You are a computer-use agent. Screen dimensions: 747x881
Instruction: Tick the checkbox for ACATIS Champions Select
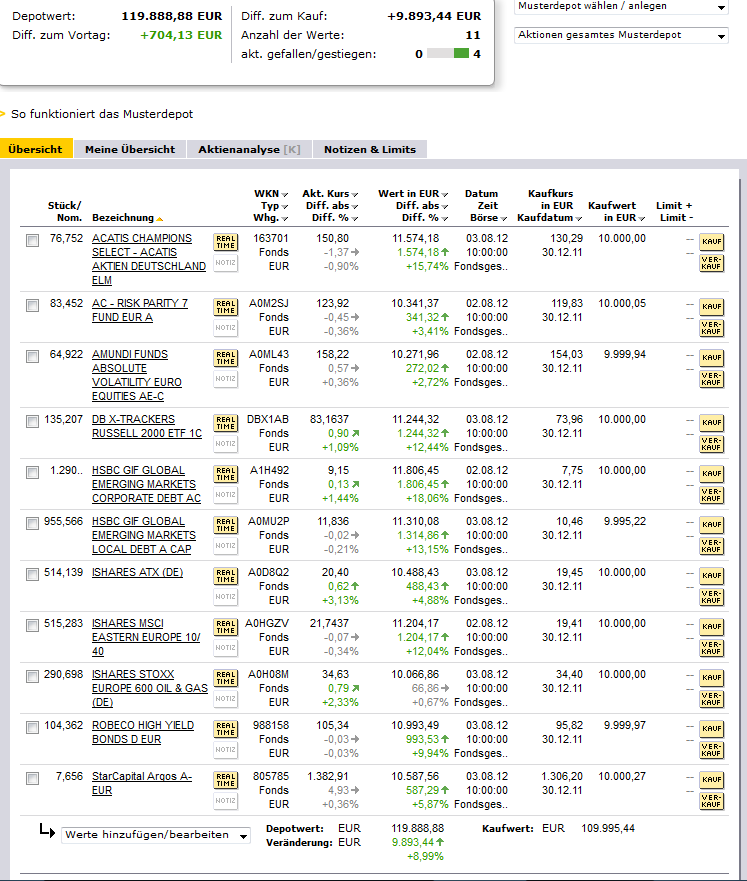[x=33, y=240]
